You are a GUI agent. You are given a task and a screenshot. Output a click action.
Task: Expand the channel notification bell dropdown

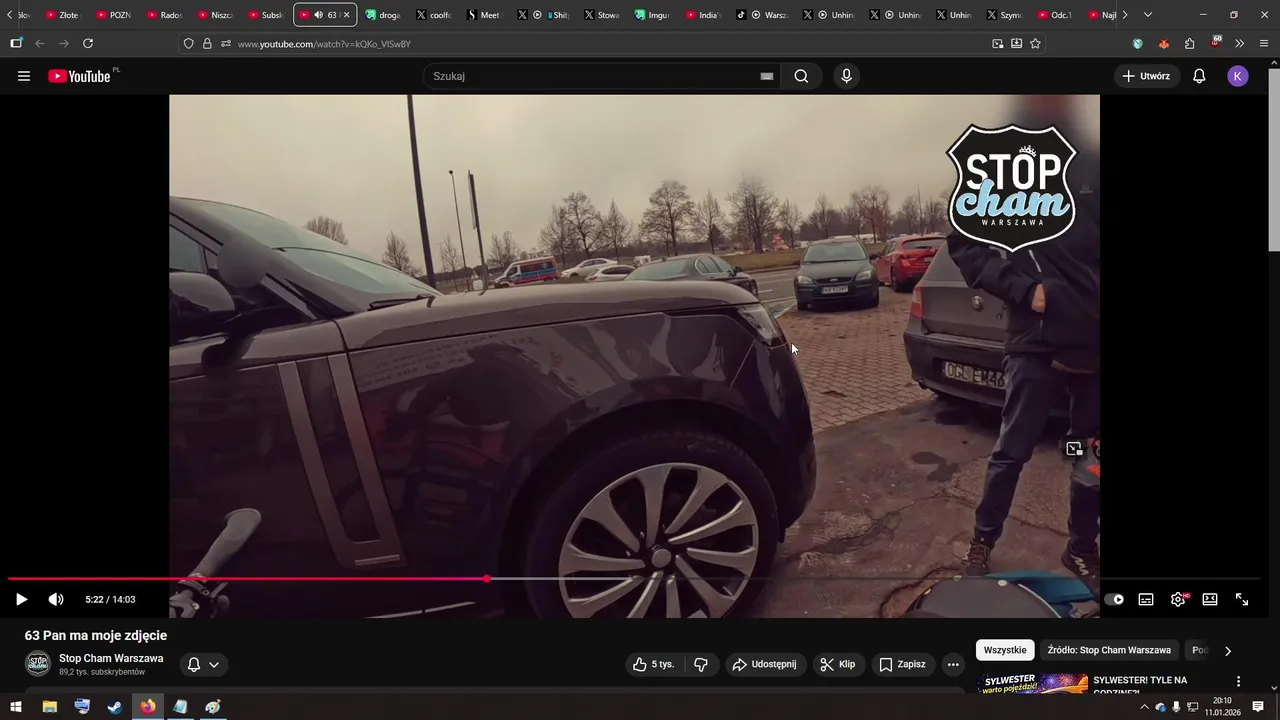[x=204, y=664]
